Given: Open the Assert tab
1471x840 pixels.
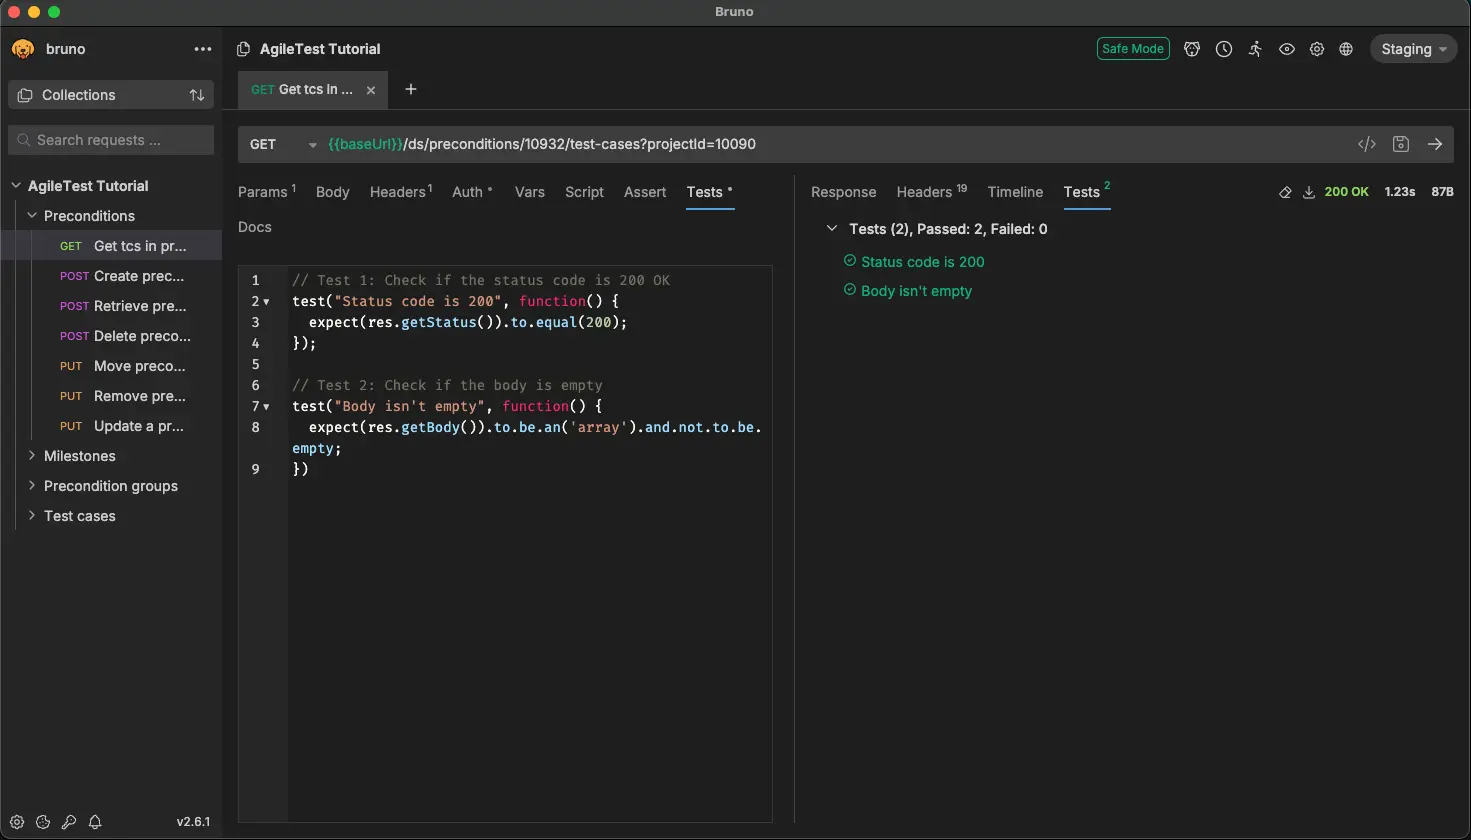Looking at the screenshot, I should click(x=645, y=192).
